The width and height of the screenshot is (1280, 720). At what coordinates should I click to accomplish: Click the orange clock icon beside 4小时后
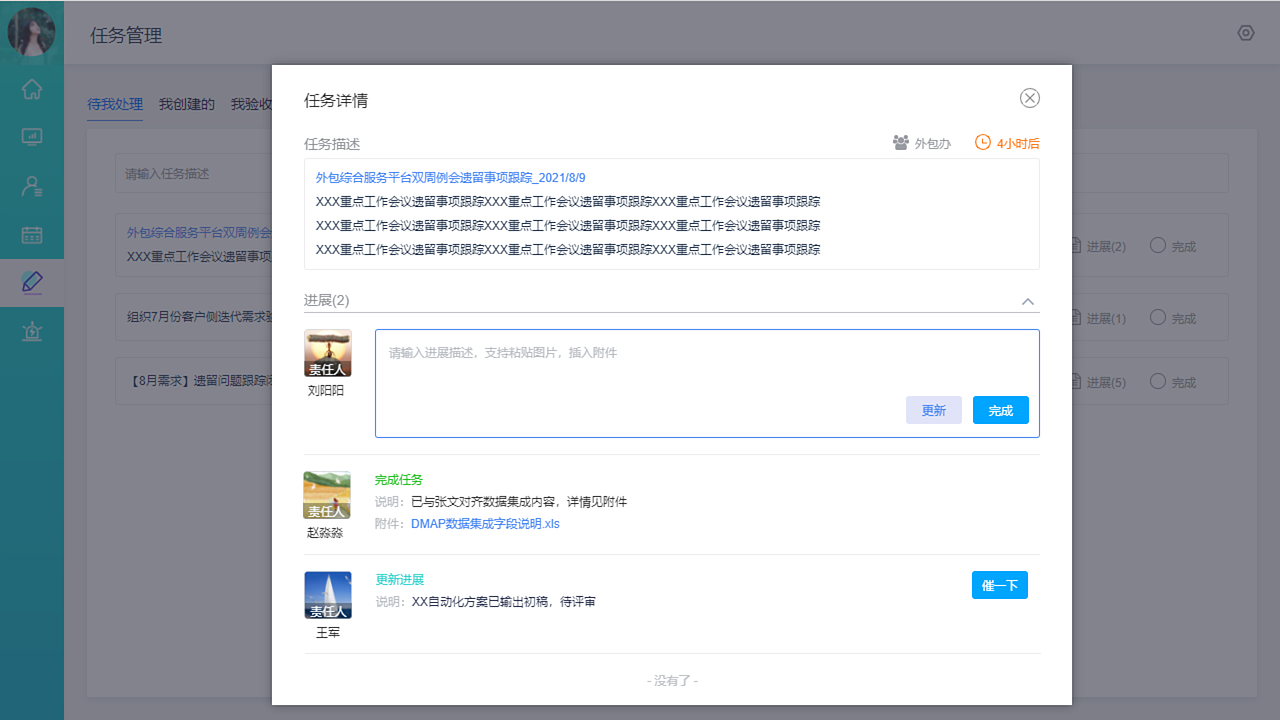click(981, 143)
